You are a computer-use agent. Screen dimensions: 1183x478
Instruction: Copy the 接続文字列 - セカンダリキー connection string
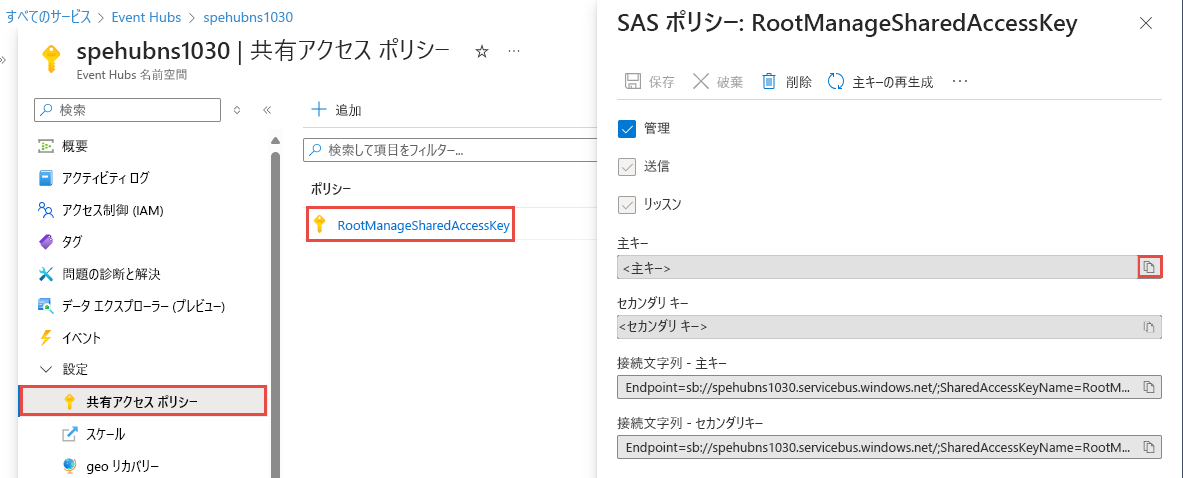[1149, 446]
